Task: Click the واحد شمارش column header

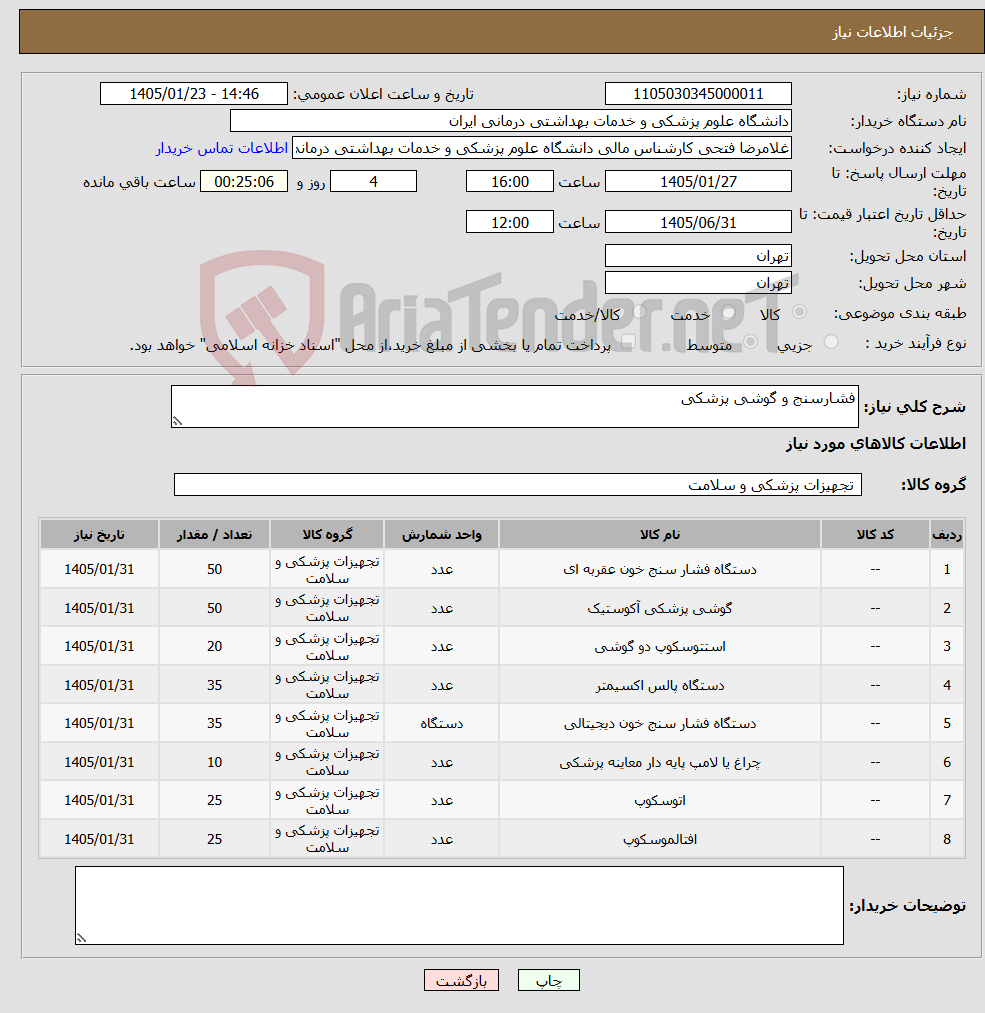Action: 442,534
